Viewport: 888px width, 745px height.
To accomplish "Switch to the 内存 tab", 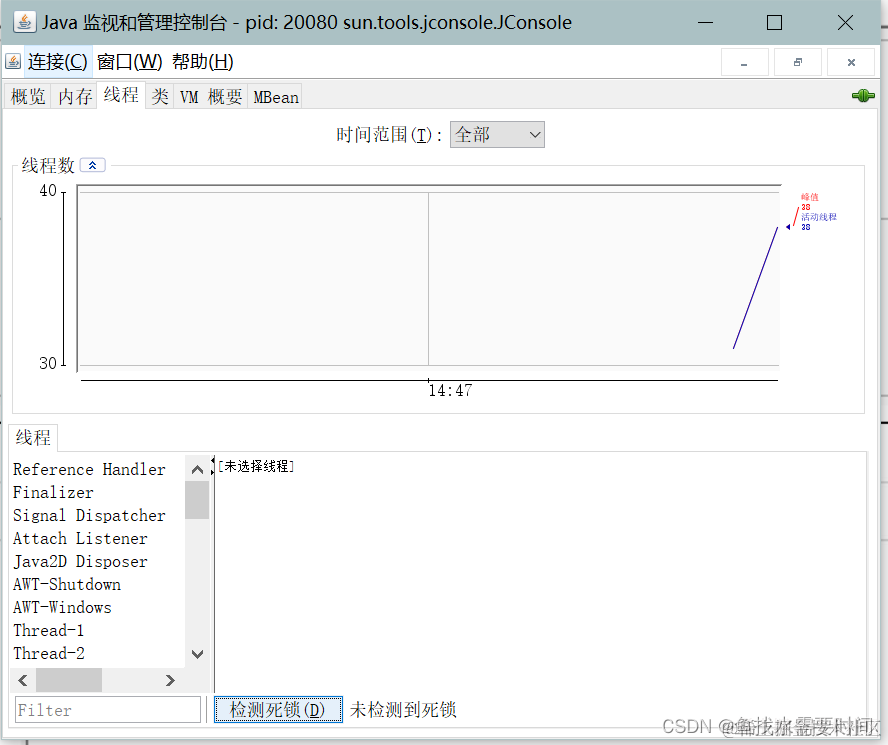I will [75, 96].
